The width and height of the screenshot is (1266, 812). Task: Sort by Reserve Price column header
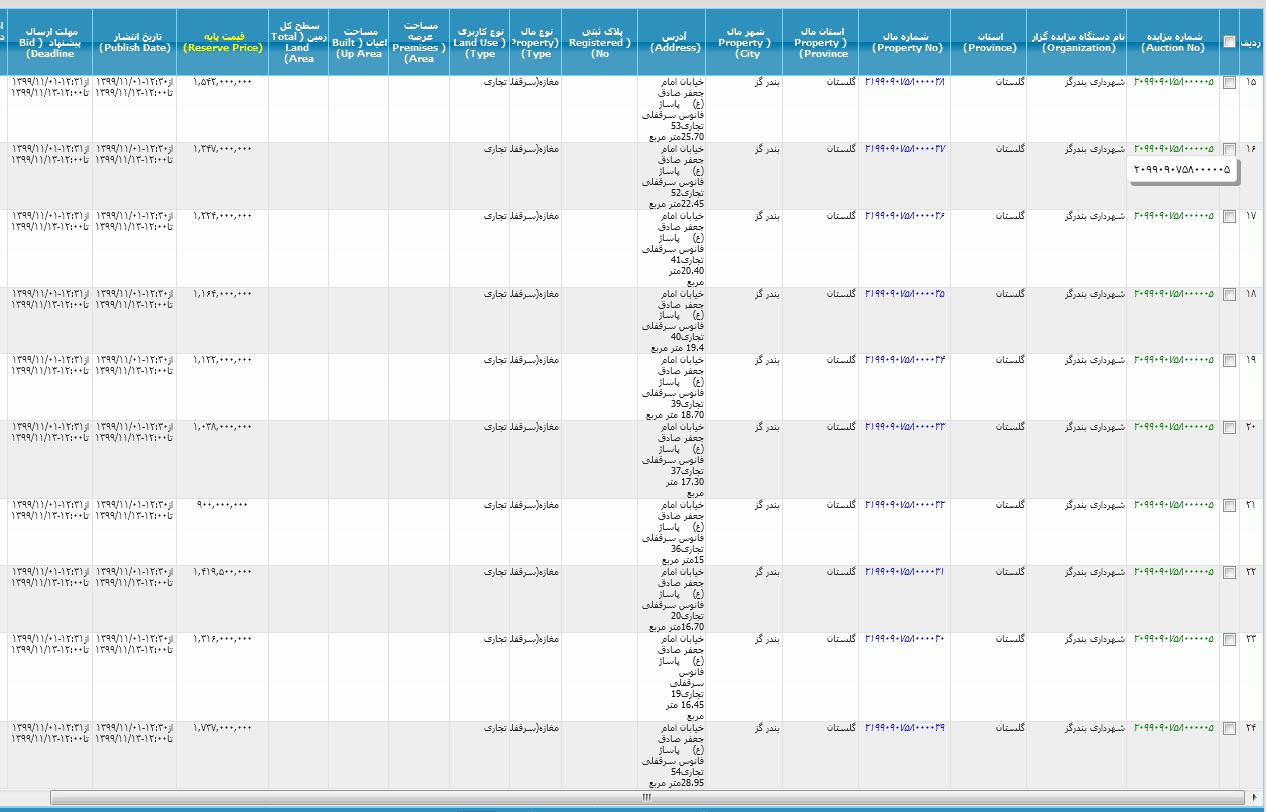coord(222,42)
